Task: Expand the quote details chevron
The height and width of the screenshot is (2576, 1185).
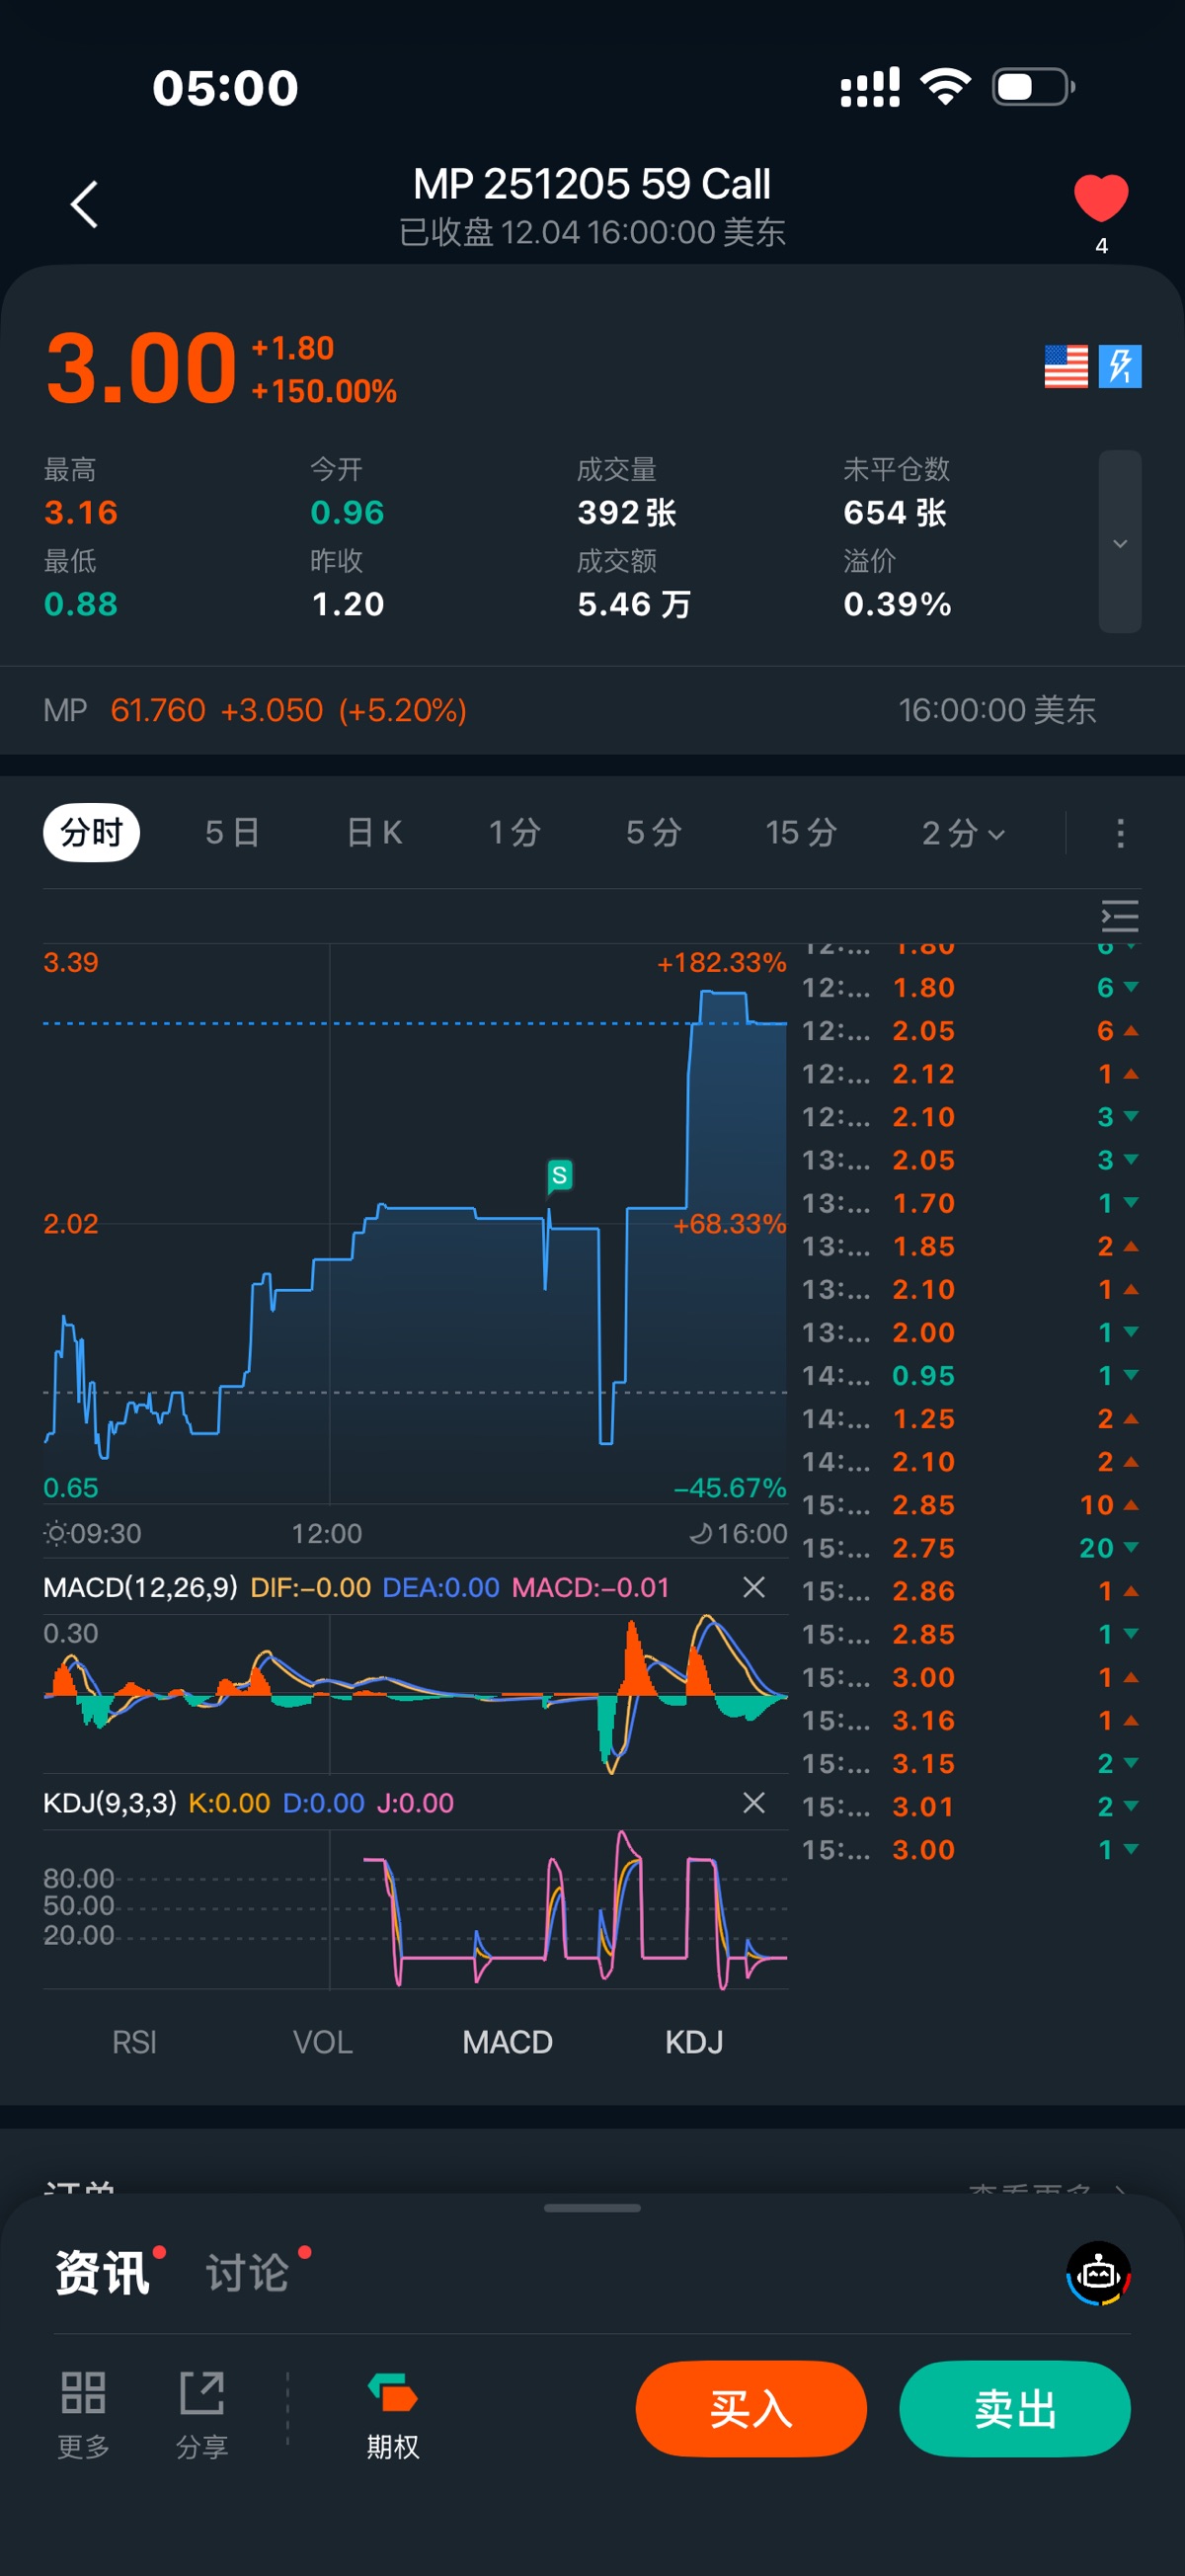Action: (1119, 542)
